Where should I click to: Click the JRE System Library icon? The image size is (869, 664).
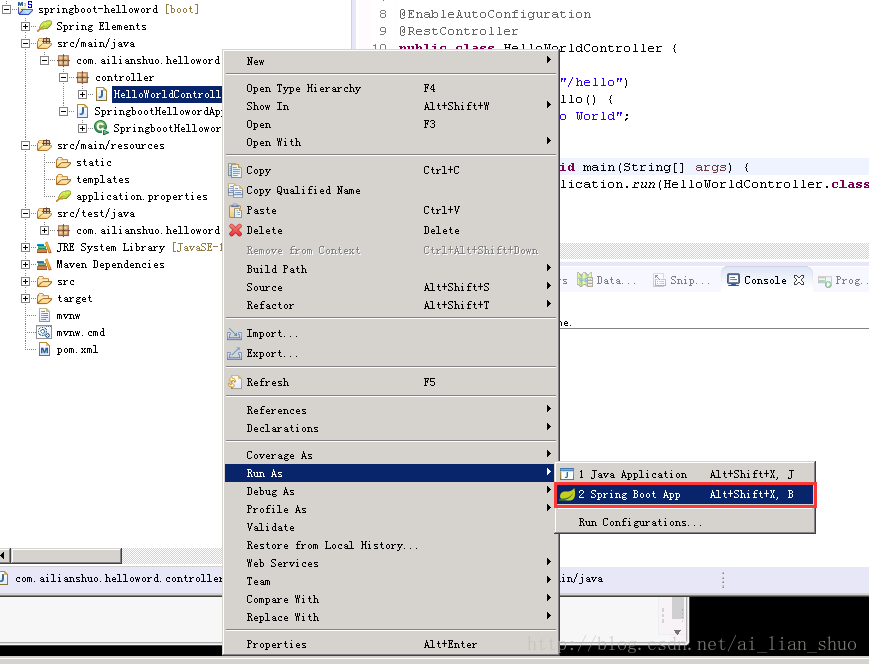44,247
